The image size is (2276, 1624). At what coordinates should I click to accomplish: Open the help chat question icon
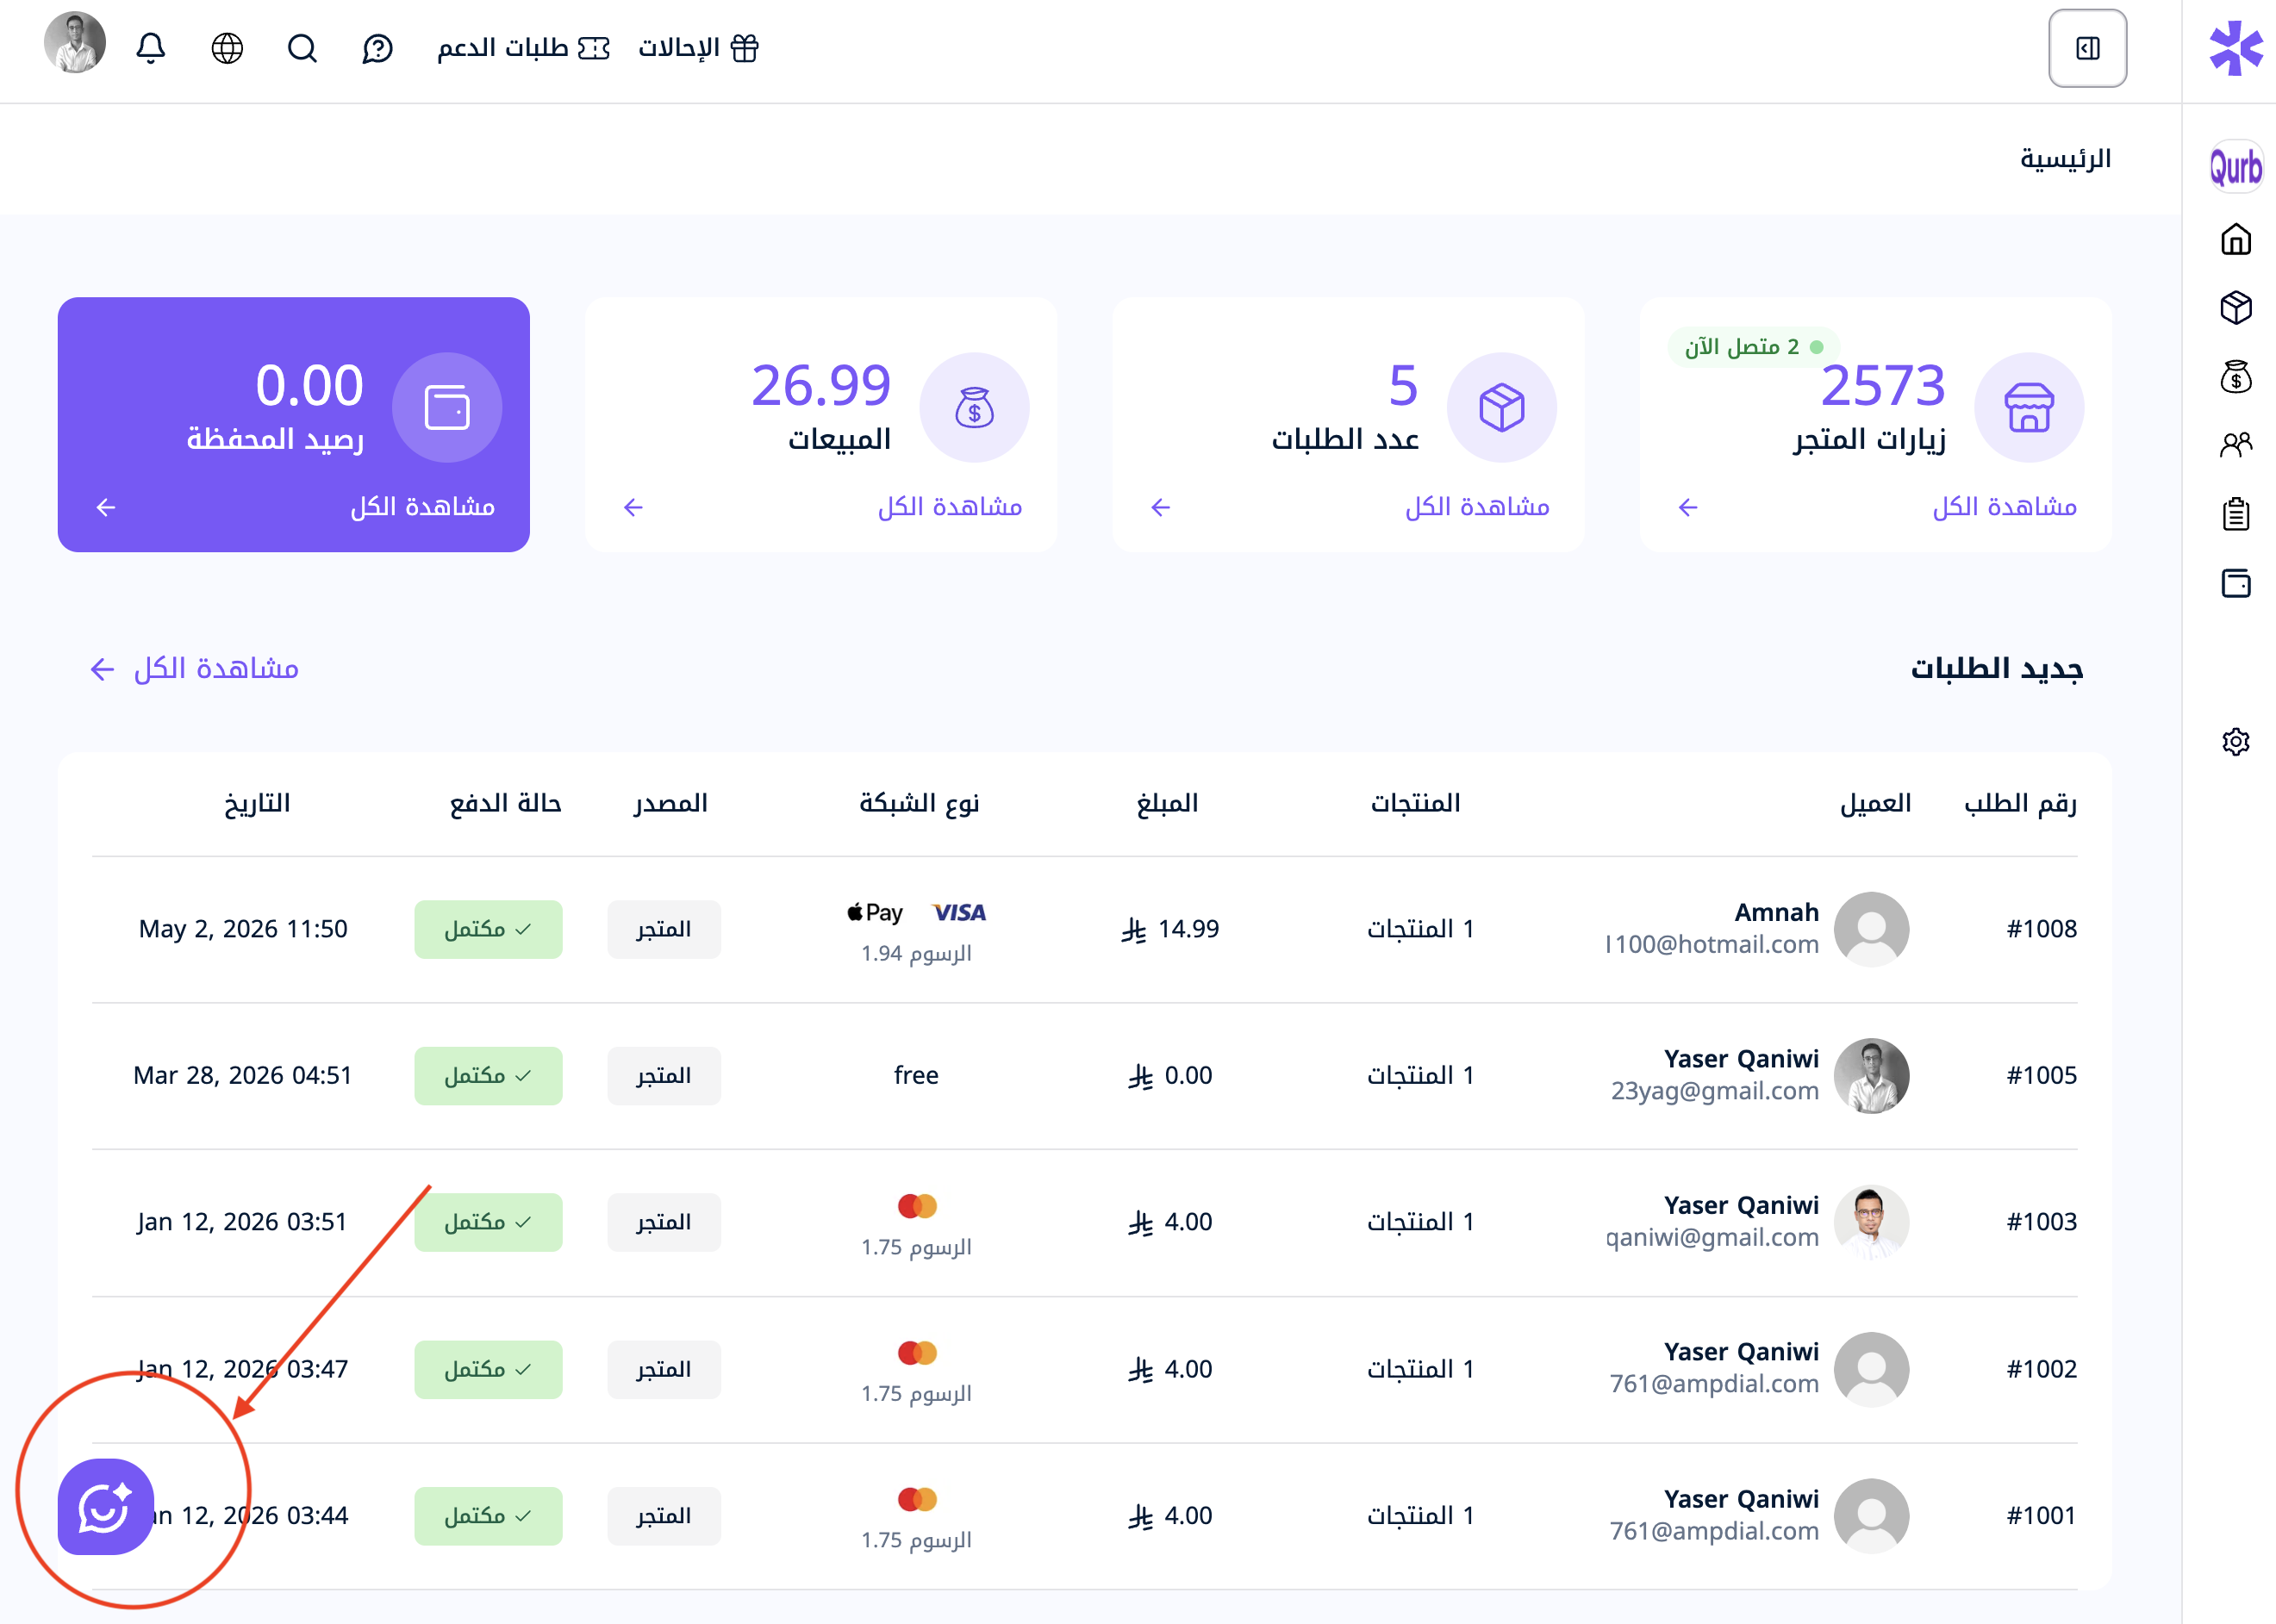[x=377, y=48]
